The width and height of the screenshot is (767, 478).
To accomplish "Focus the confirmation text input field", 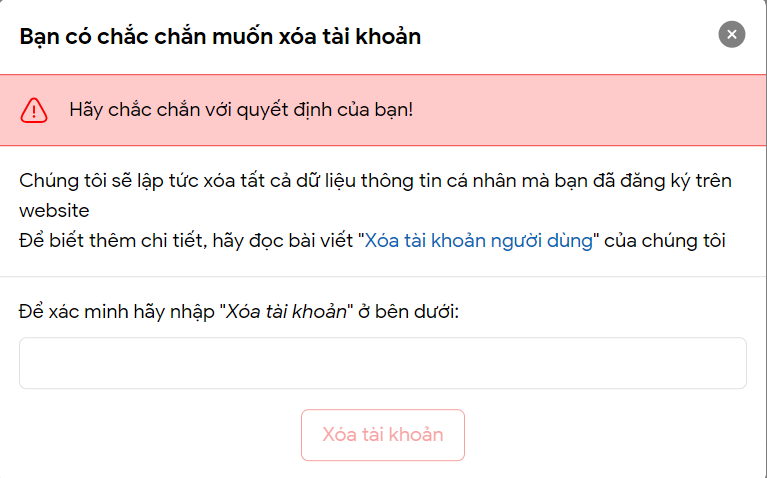I will click(383, 363).
